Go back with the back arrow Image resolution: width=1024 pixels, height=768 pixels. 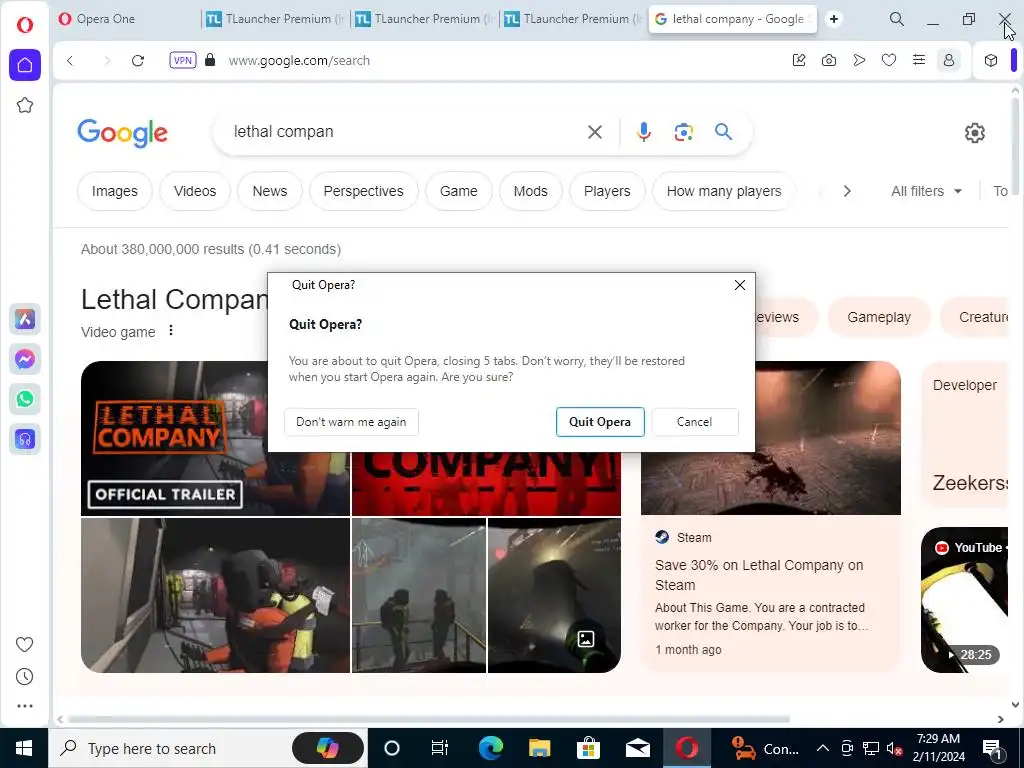(71, 61)
